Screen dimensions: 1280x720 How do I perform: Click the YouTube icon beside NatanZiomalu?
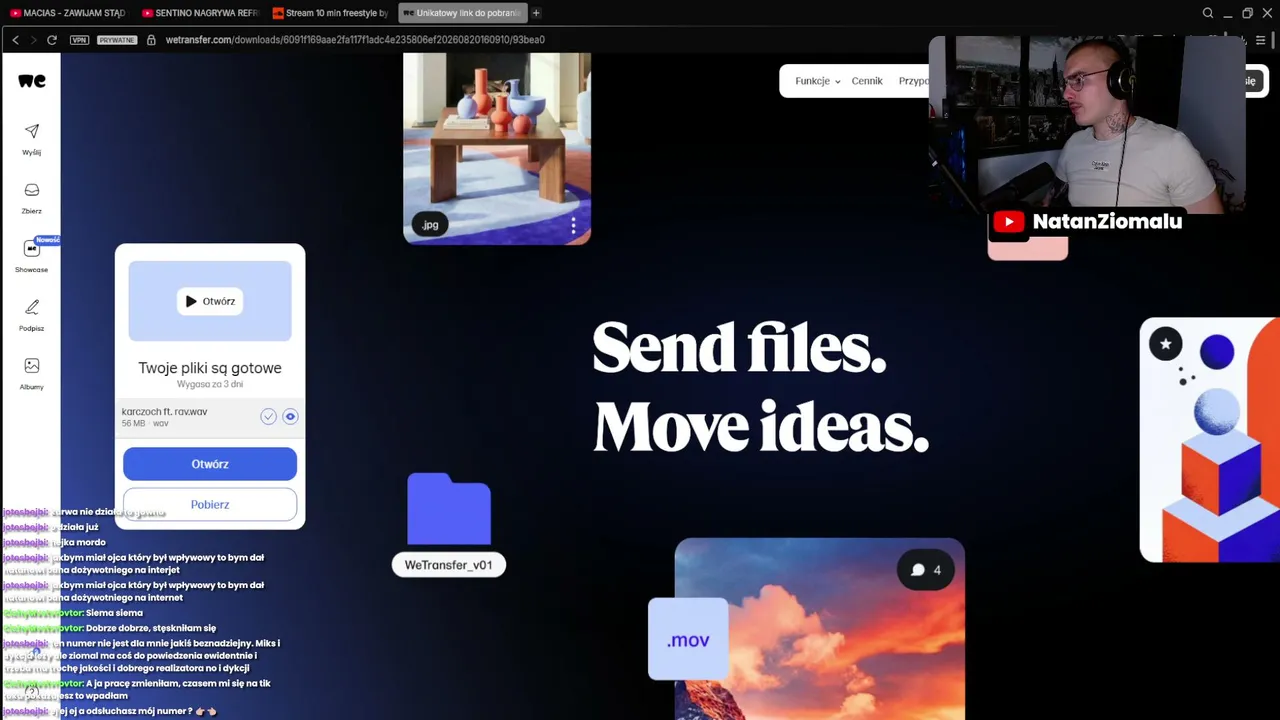pos(1008,222)
